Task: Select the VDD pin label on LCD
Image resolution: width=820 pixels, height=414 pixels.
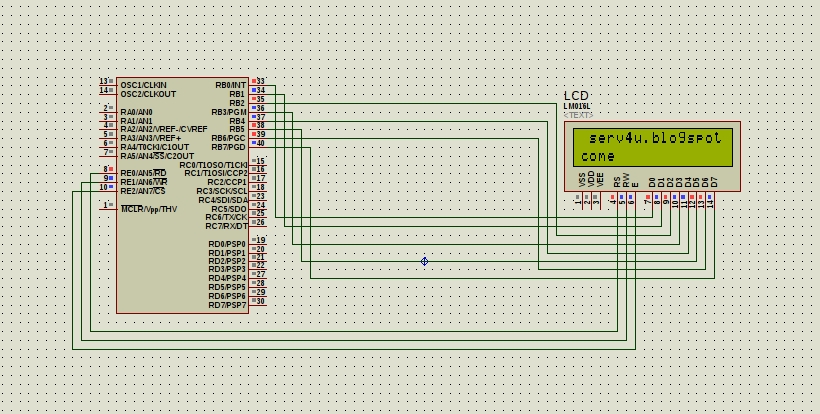Action: [591, 179]
